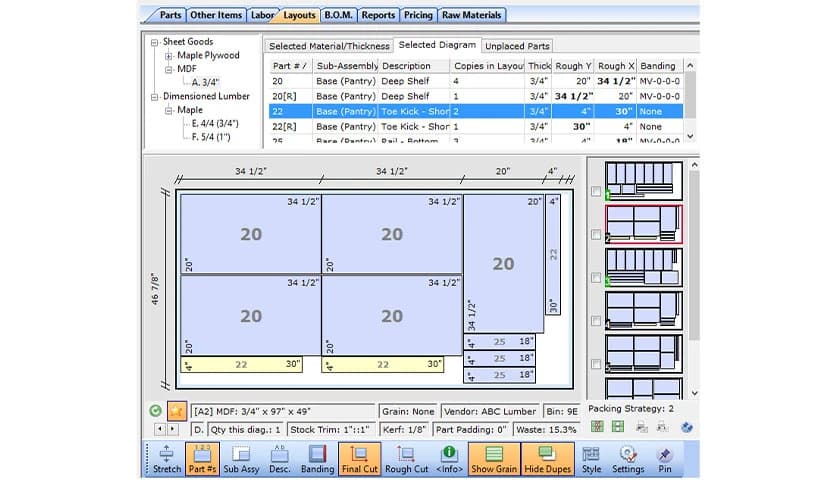This screenshot has width=836, height=484.
Task: Toggle the Banding display button
Action: [317, 459]
